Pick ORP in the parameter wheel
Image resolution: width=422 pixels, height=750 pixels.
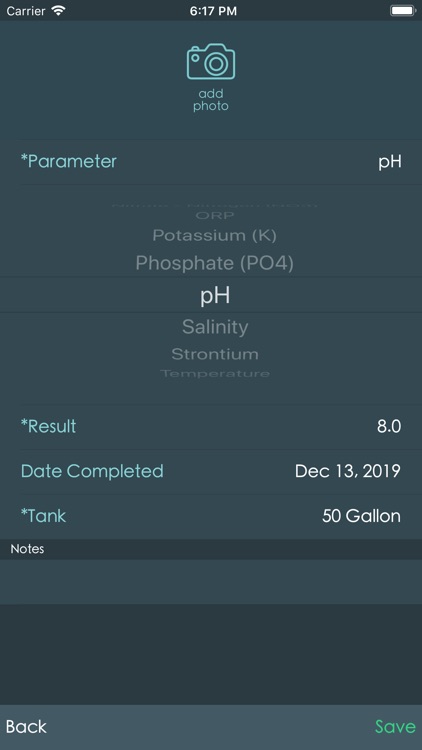click(x=215, y=216)
